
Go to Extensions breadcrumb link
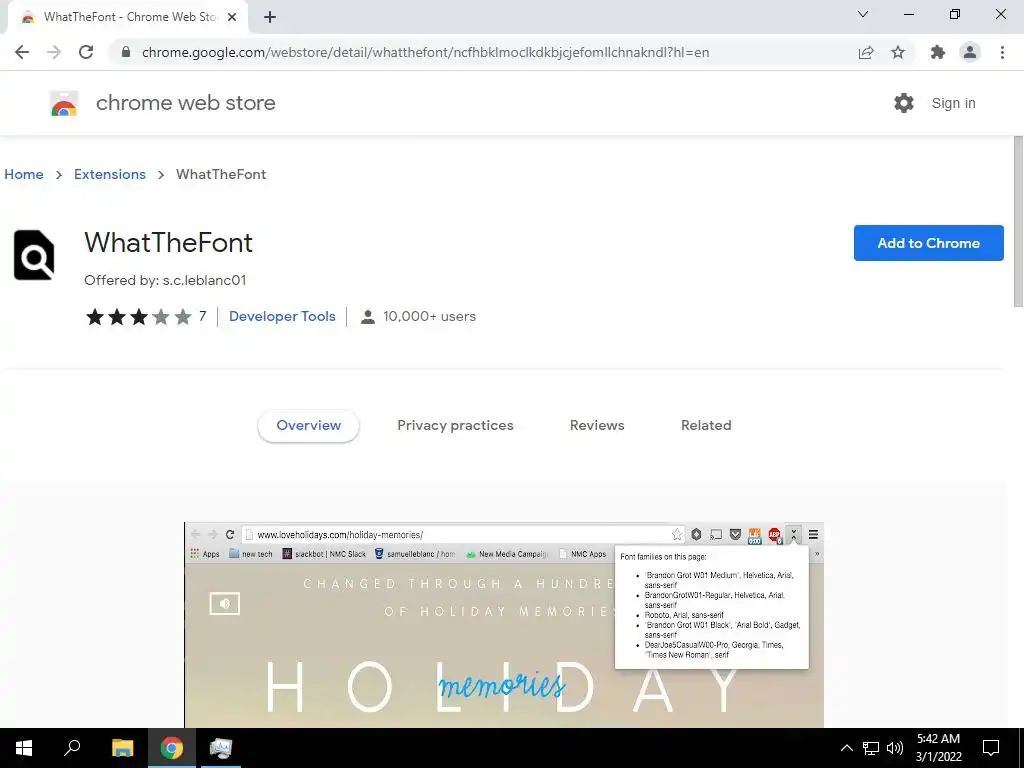(110, 174)
